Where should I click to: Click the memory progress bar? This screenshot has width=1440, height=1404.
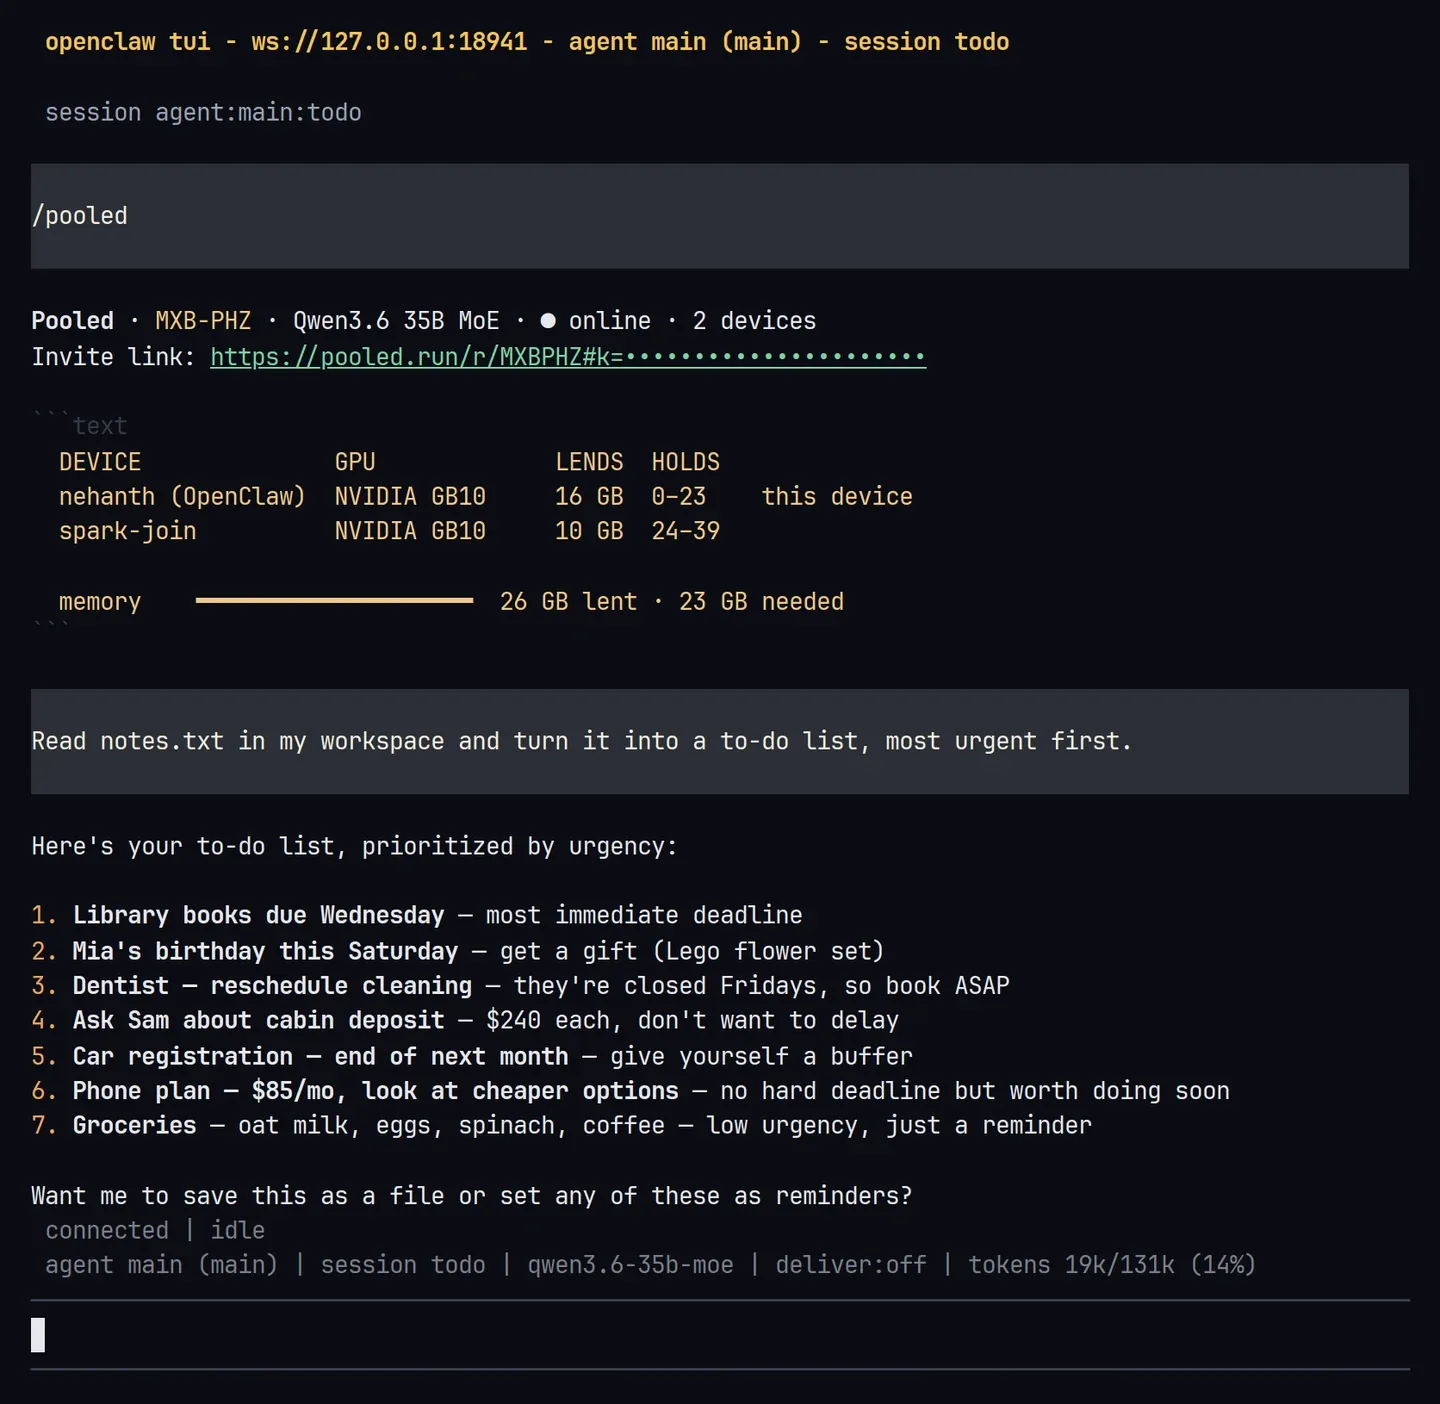pyautogui.click(x=334, y=600)
